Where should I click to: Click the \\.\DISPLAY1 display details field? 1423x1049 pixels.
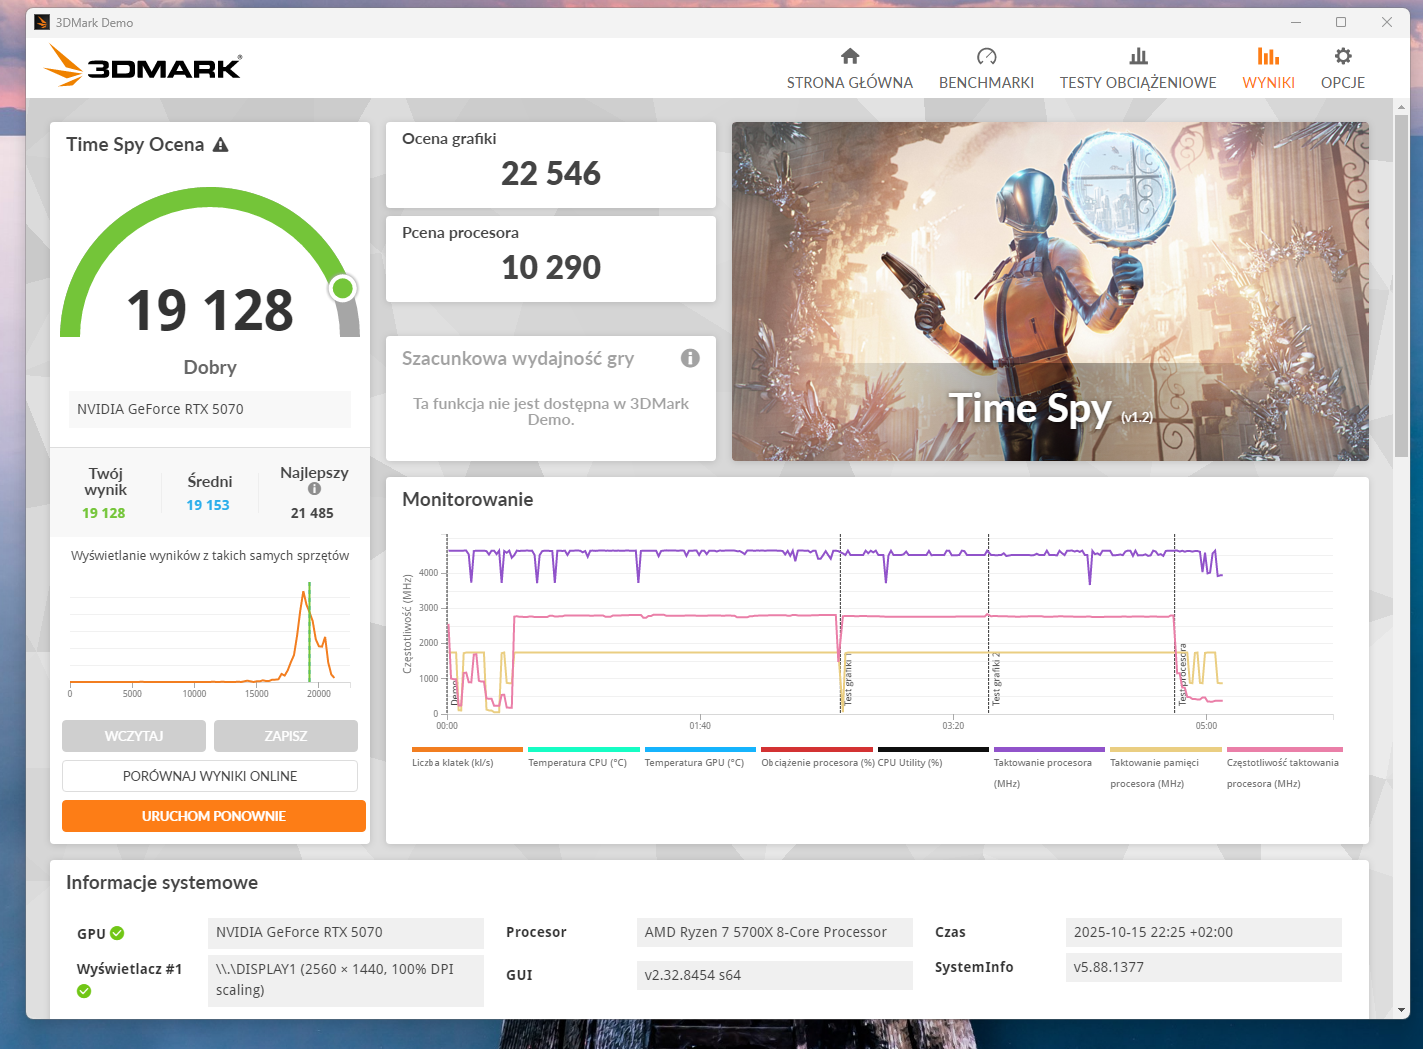tap(346, 980)
